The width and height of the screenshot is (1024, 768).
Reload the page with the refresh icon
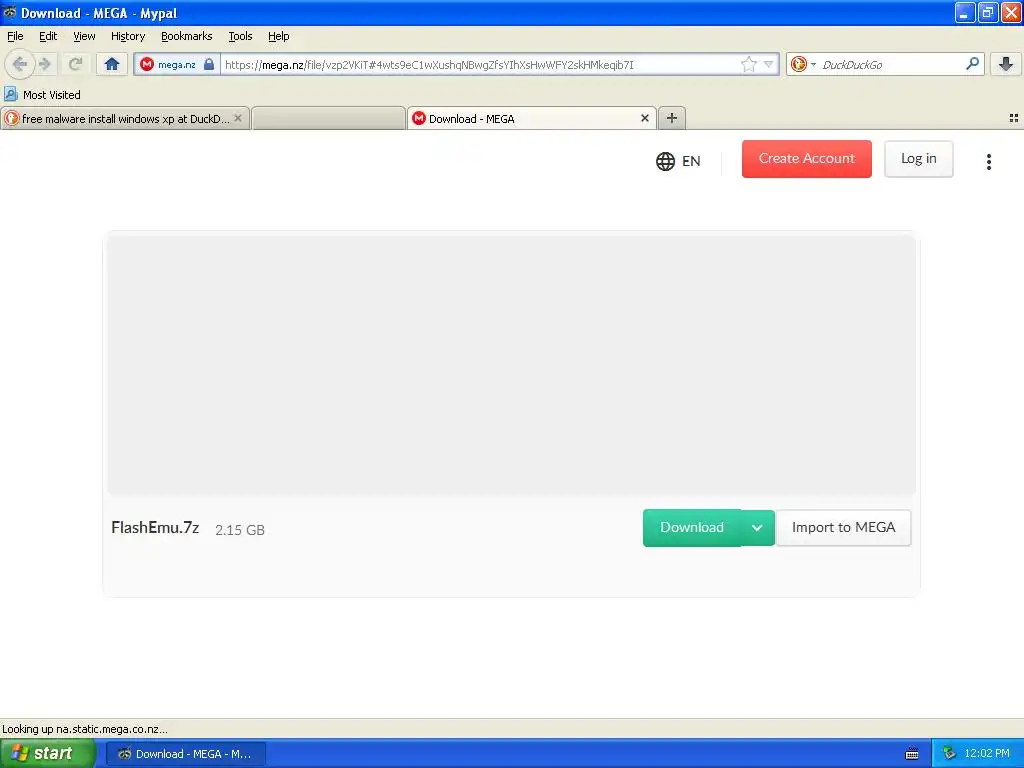75,64
